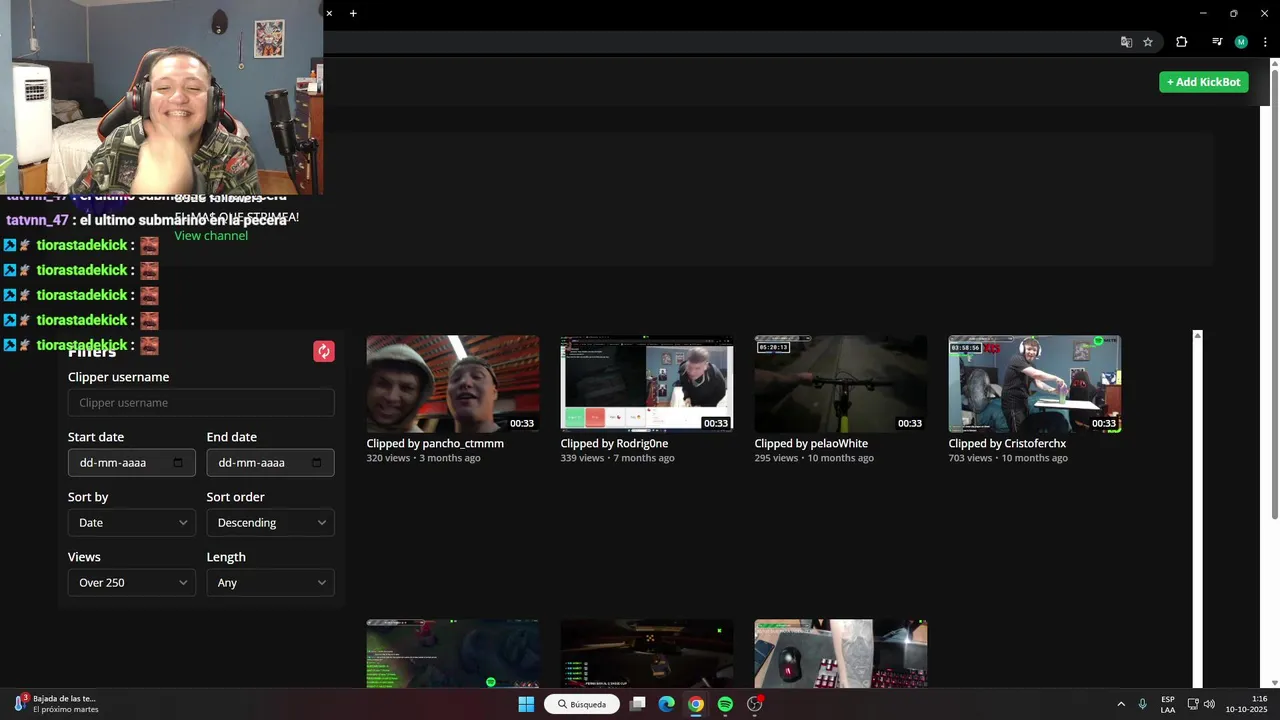
Task: Click the ESP LAA language indicator
Action: click(x=1168, y=704)
